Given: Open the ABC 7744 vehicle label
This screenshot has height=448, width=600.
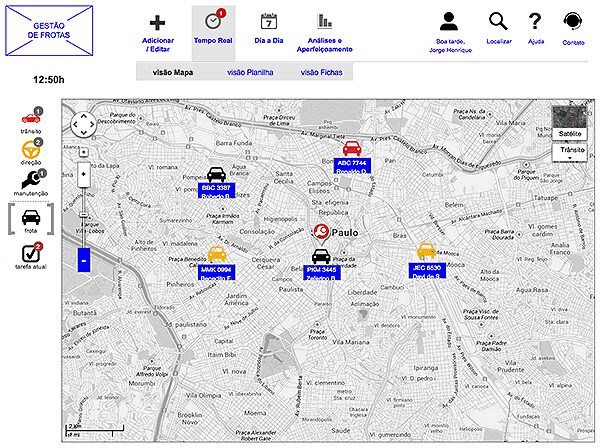Looking at the screenshot, I should 352,166.
